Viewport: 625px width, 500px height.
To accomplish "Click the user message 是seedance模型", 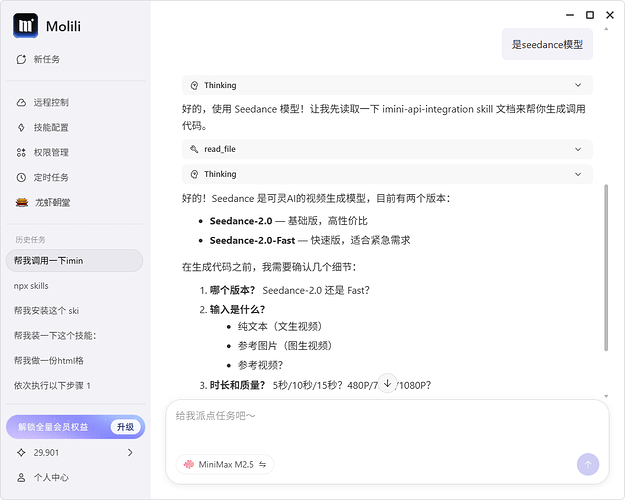I will [x=547, y=44].
